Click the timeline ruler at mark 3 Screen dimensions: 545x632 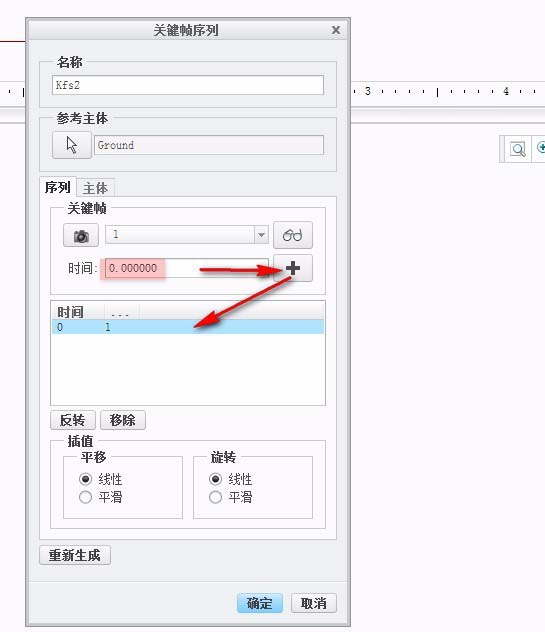368,91
